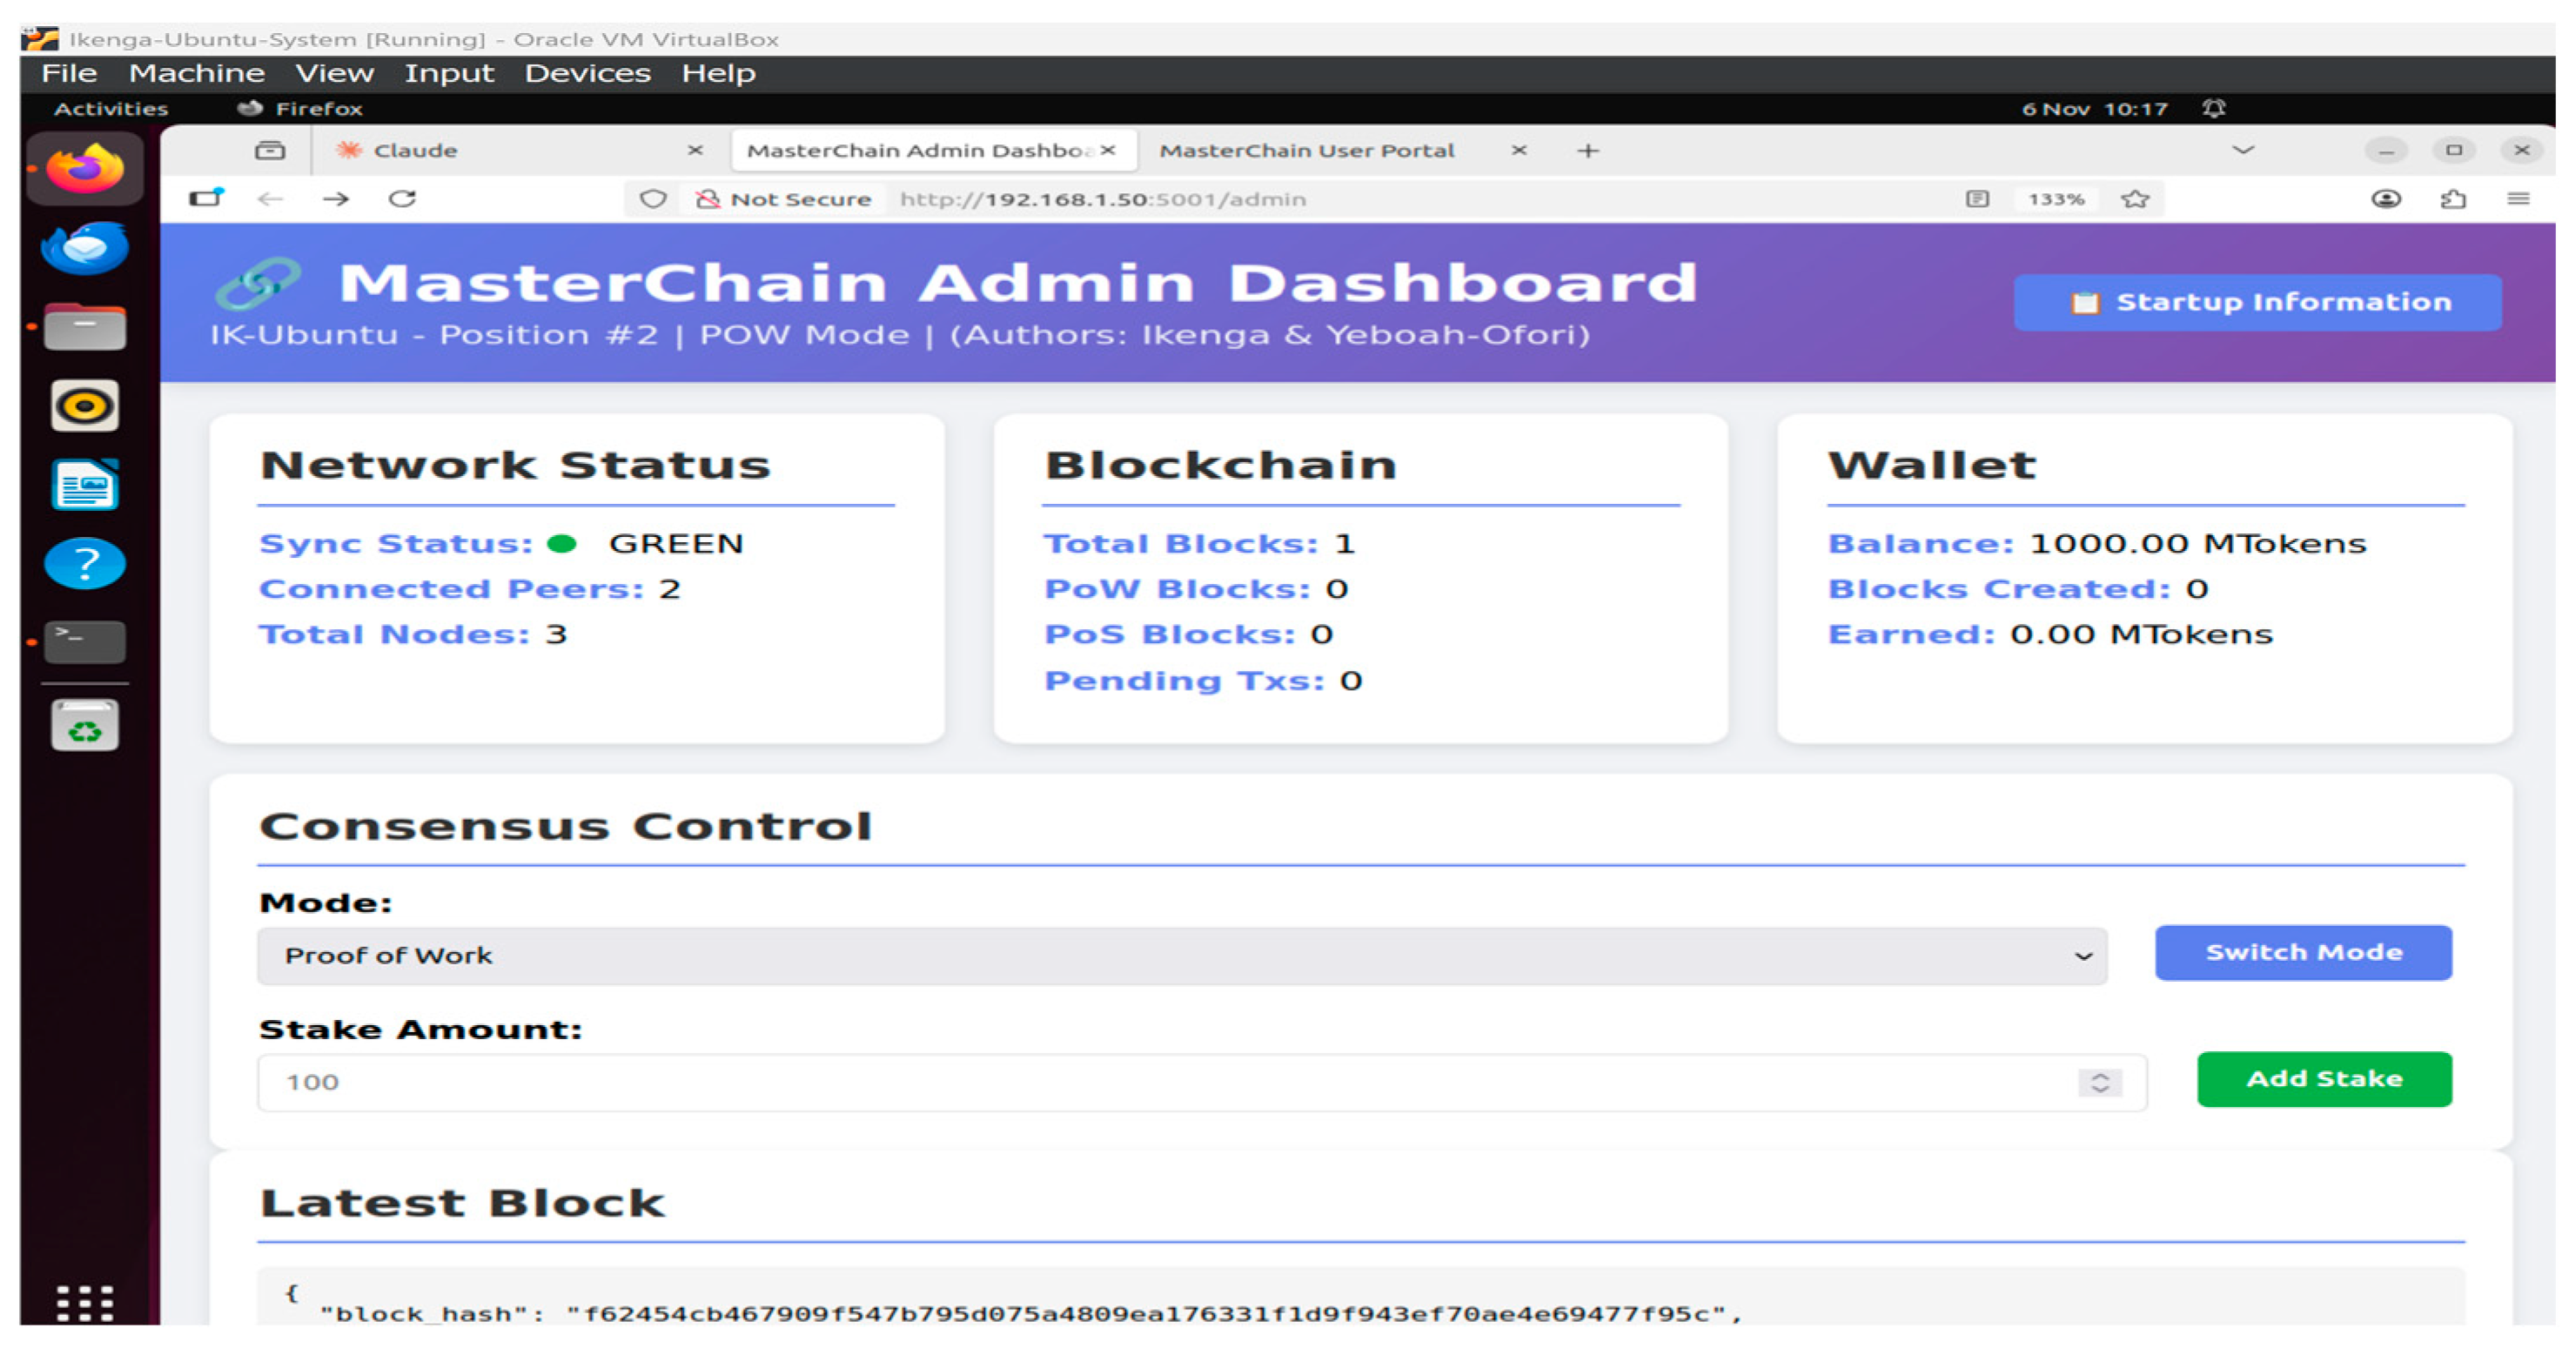Click the PoW Blocks: 0 line
The image size is (2576, 1355).
pyautogui.click(x=1196, y=589)
